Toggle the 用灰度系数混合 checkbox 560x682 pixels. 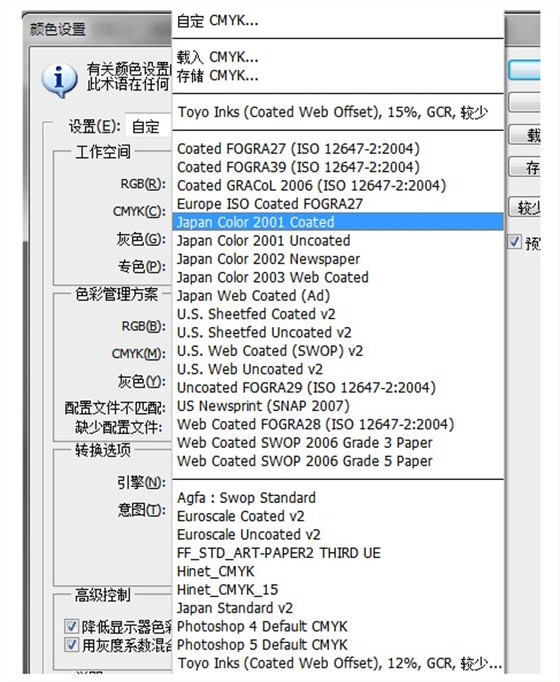coord(71,644)
